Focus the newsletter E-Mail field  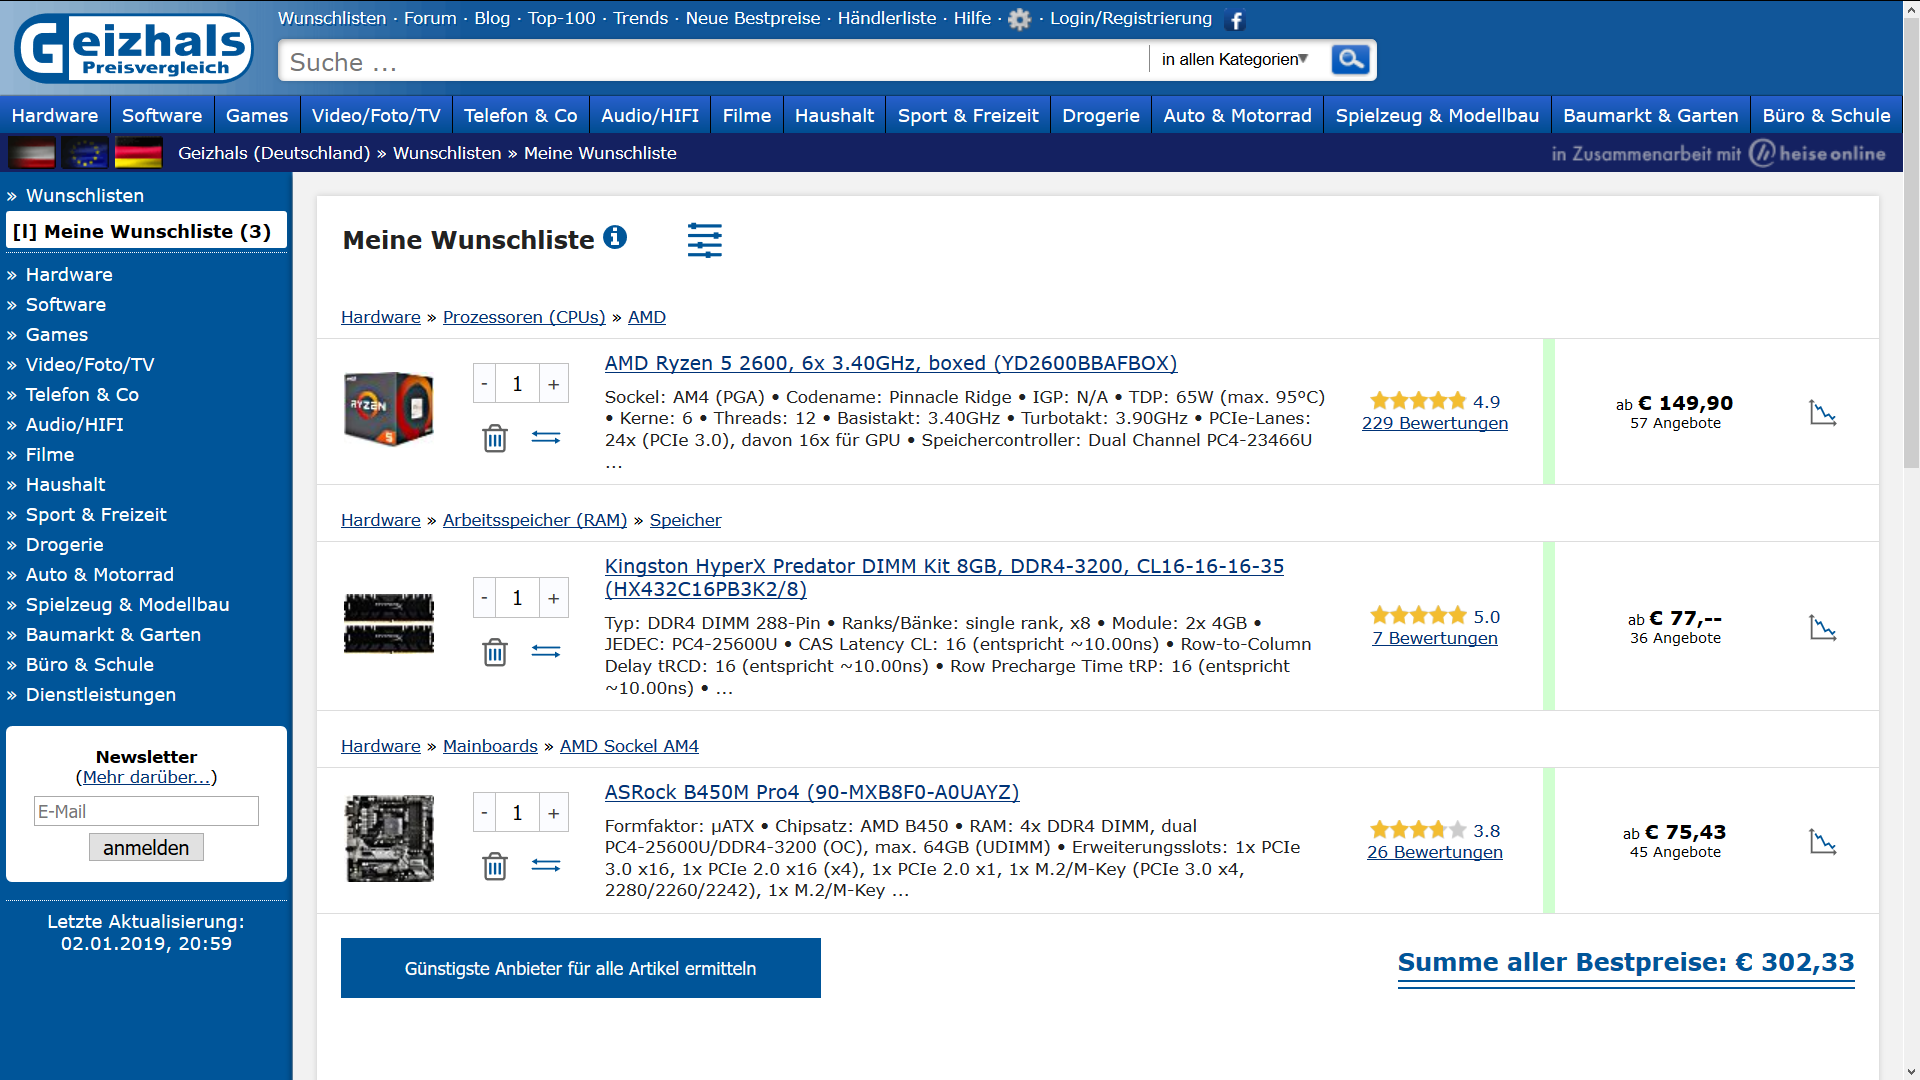pos(146,811)
